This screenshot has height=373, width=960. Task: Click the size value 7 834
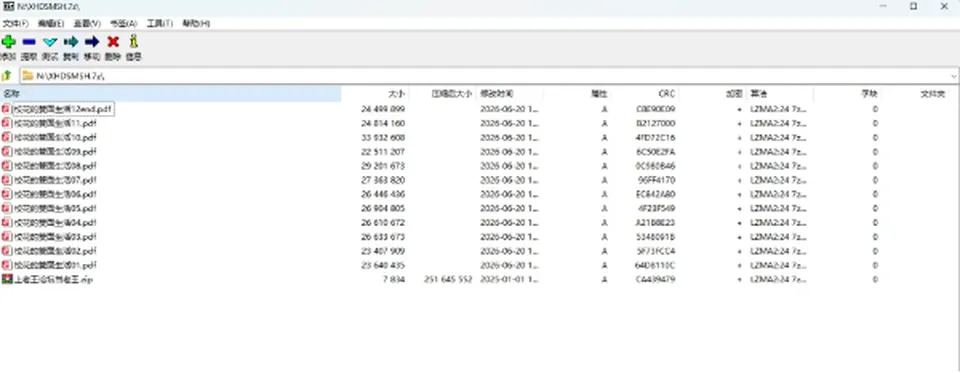pyautogui.click(x=394, y=279)
